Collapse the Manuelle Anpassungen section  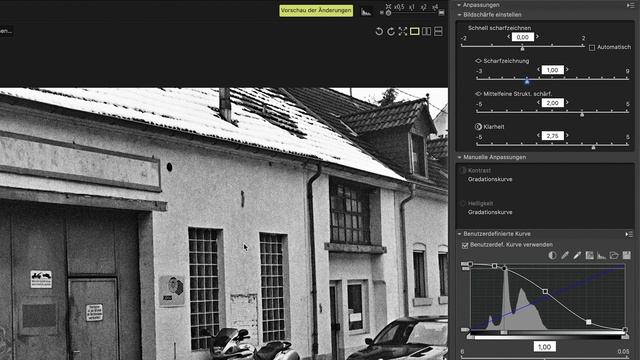pyautogui.click(x=459, y=157)
